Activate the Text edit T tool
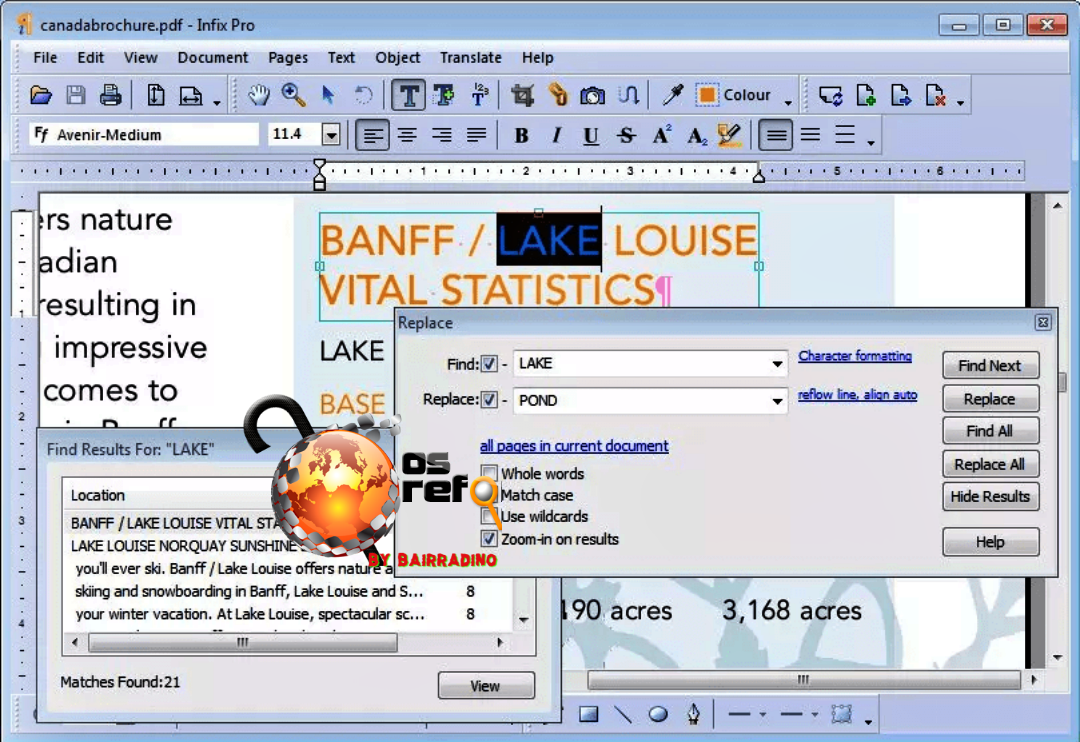 coord(408,95)
